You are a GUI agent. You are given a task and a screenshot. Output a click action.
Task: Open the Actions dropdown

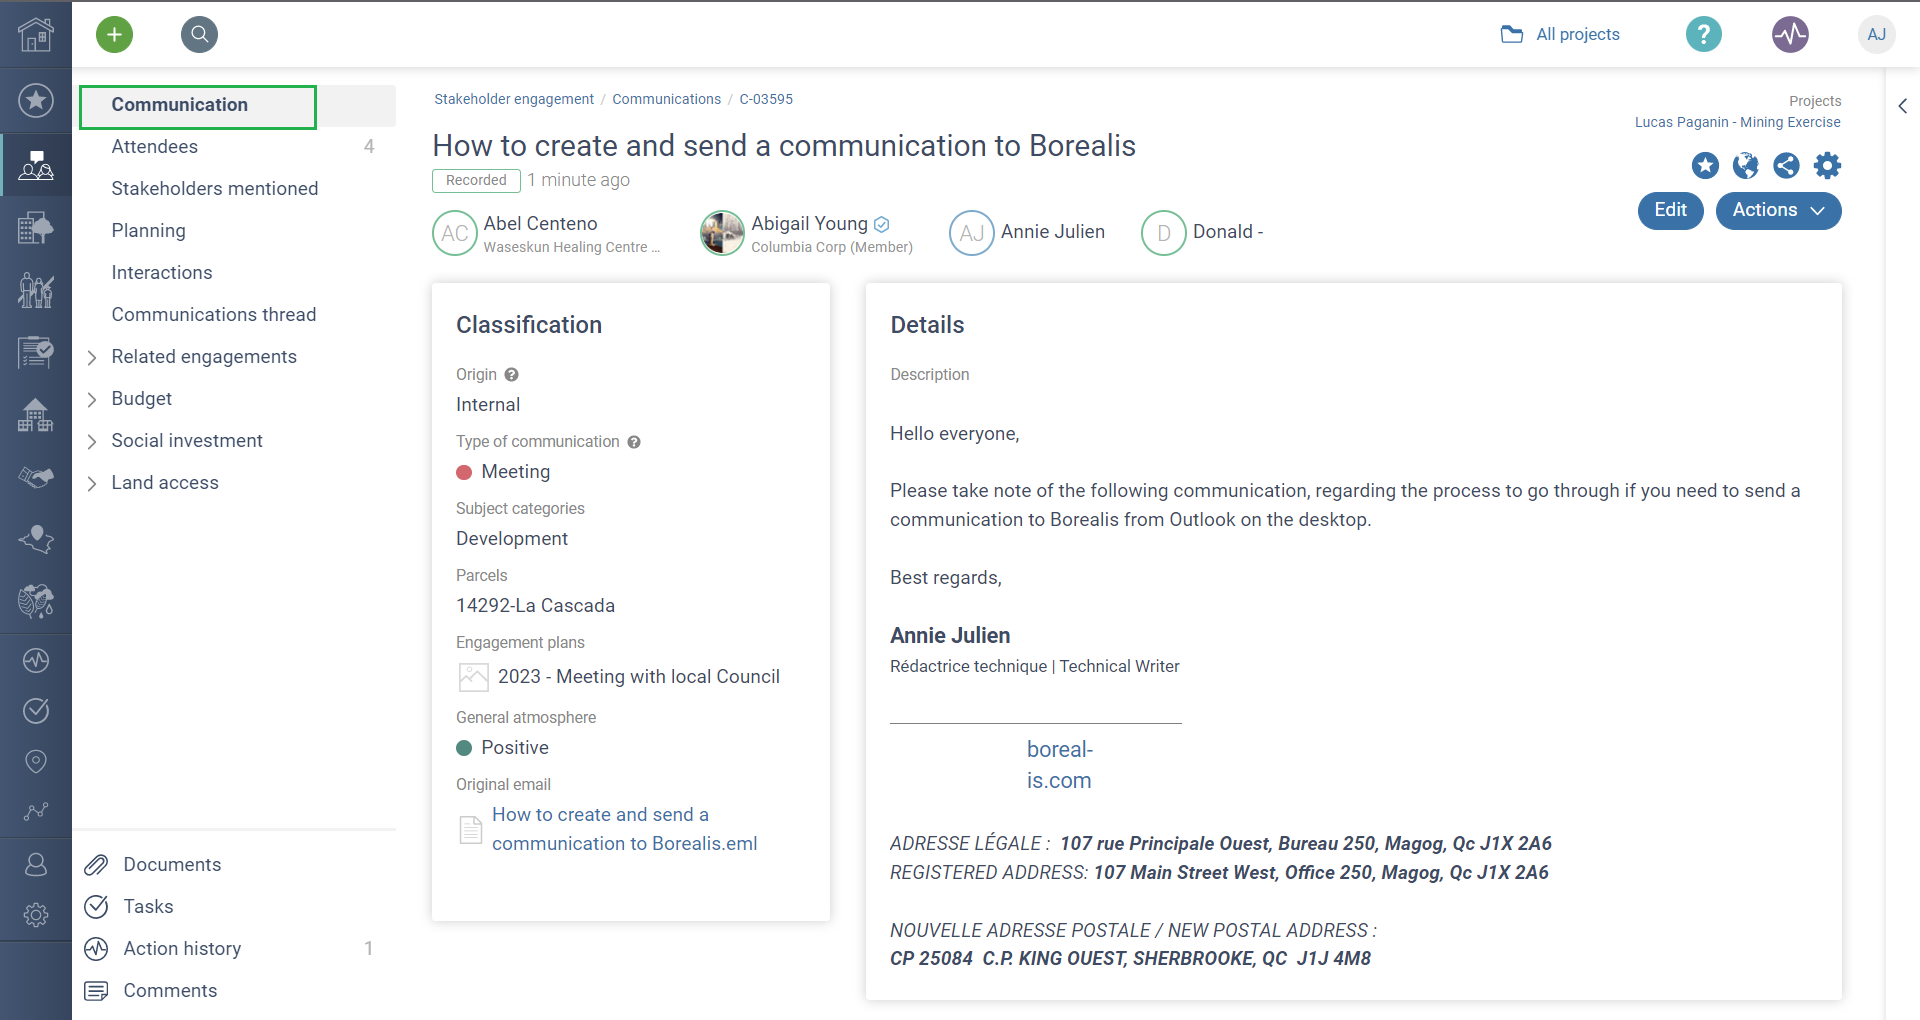[1777, 211]
